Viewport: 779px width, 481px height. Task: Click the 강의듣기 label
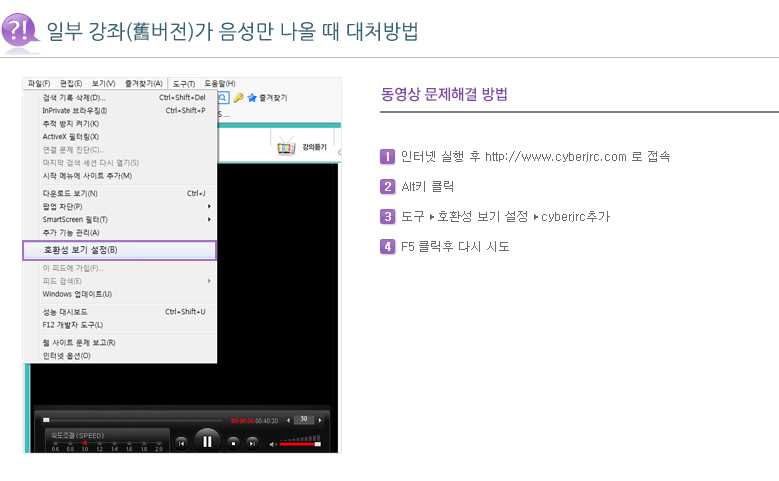[x=314, y=147]
